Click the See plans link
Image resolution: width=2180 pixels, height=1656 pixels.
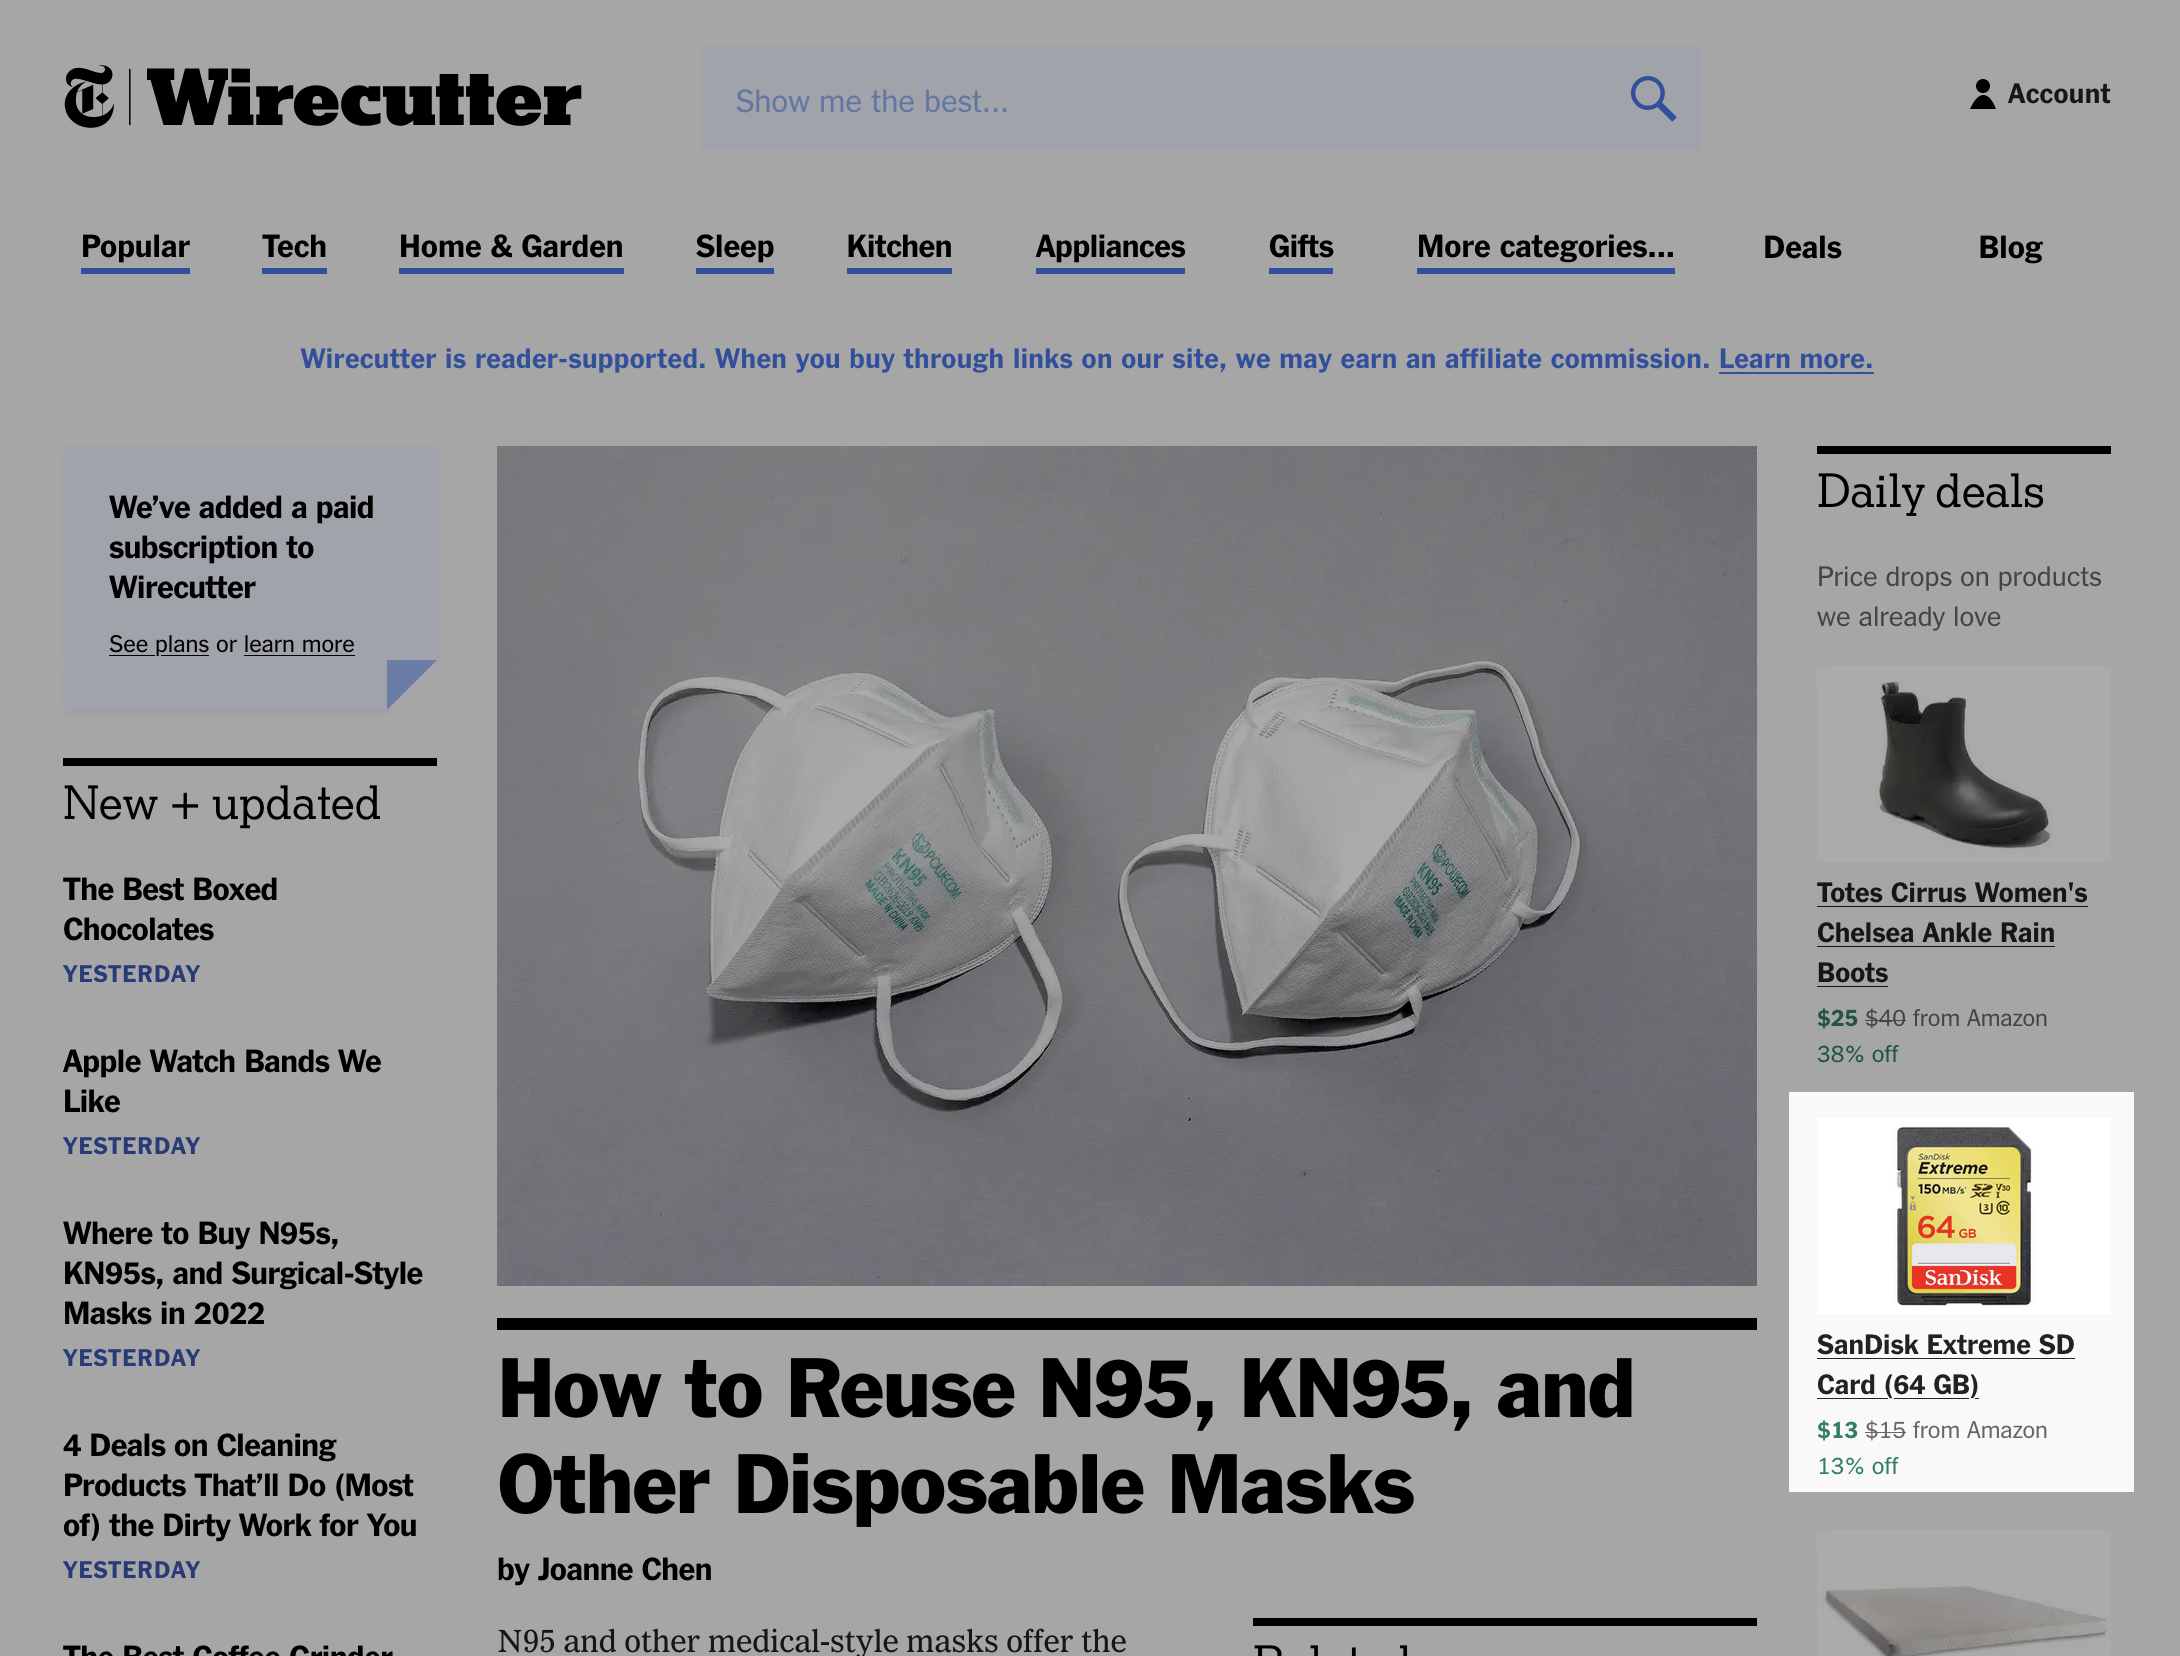[159, 644]
